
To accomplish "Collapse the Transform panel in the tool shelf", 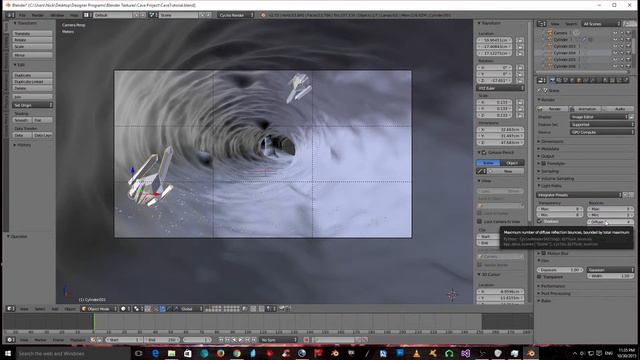I will tap(25, 23).
